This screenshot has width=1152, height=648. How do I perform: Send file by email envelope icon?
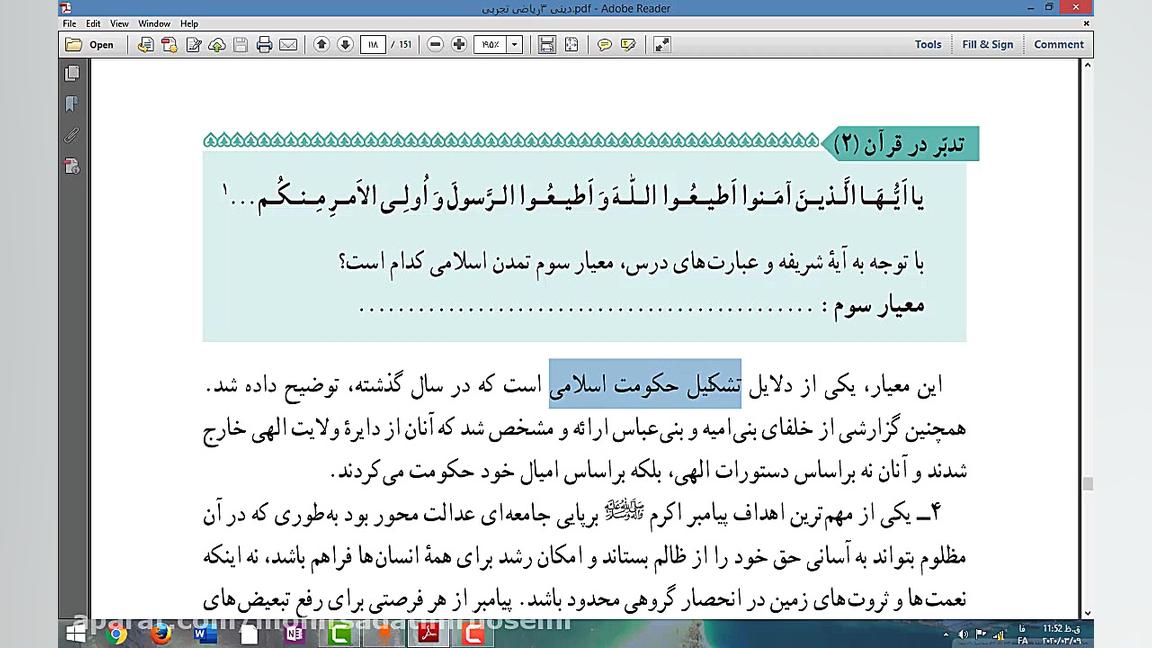point(289,45)
